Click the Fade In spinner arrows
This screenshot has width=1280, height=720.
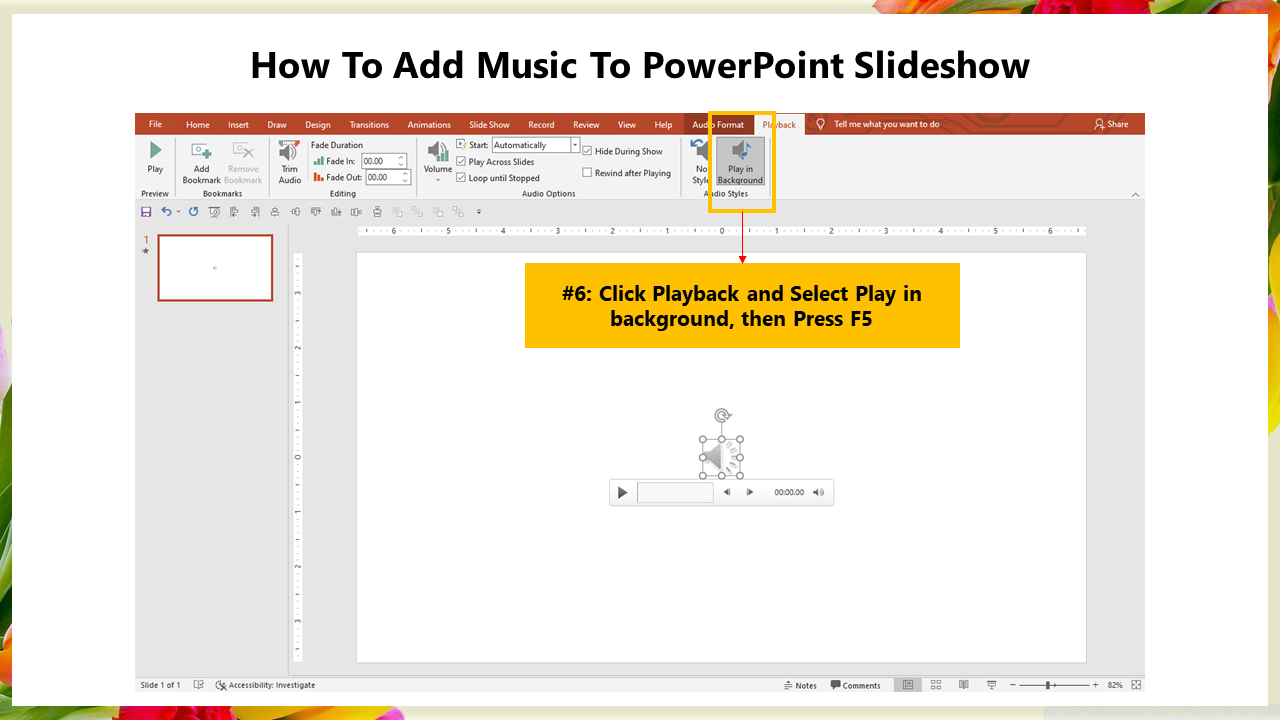(x=403, y=160)
